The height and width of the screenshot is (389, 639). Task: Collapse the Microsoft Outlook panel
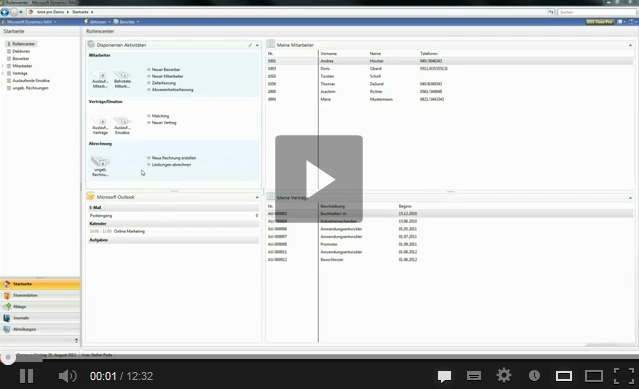[x=257, y=197]
